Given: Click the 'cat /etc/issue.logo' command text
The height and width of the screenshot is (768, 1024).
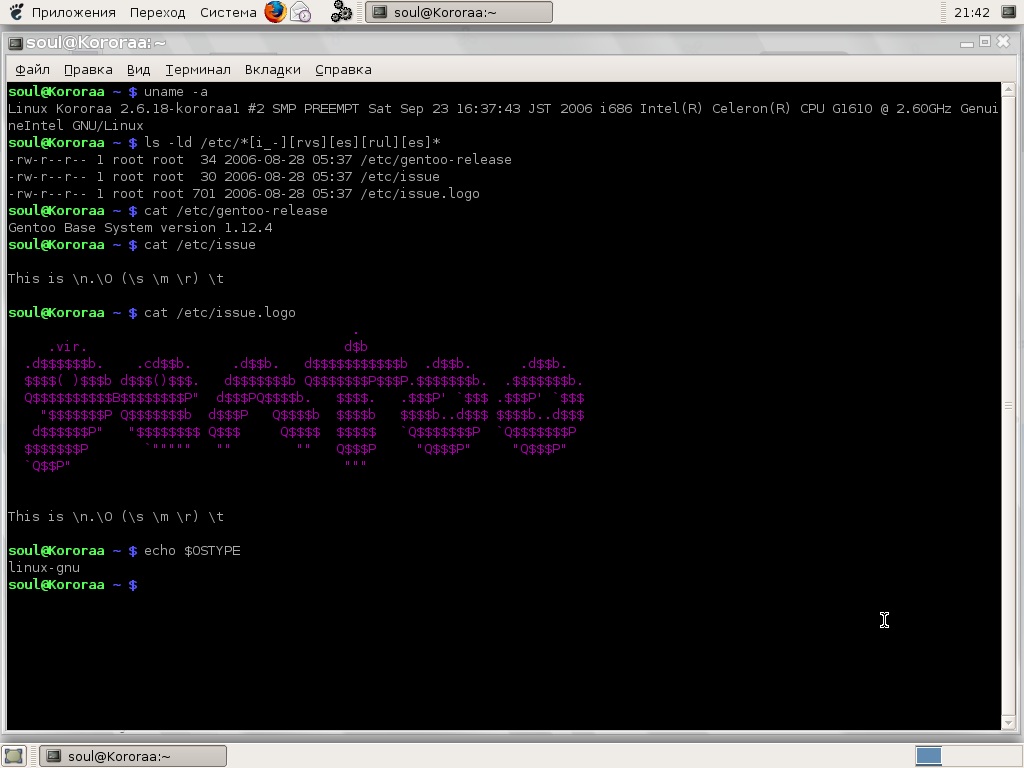Looking at the screenshot, I should point(219,312).
